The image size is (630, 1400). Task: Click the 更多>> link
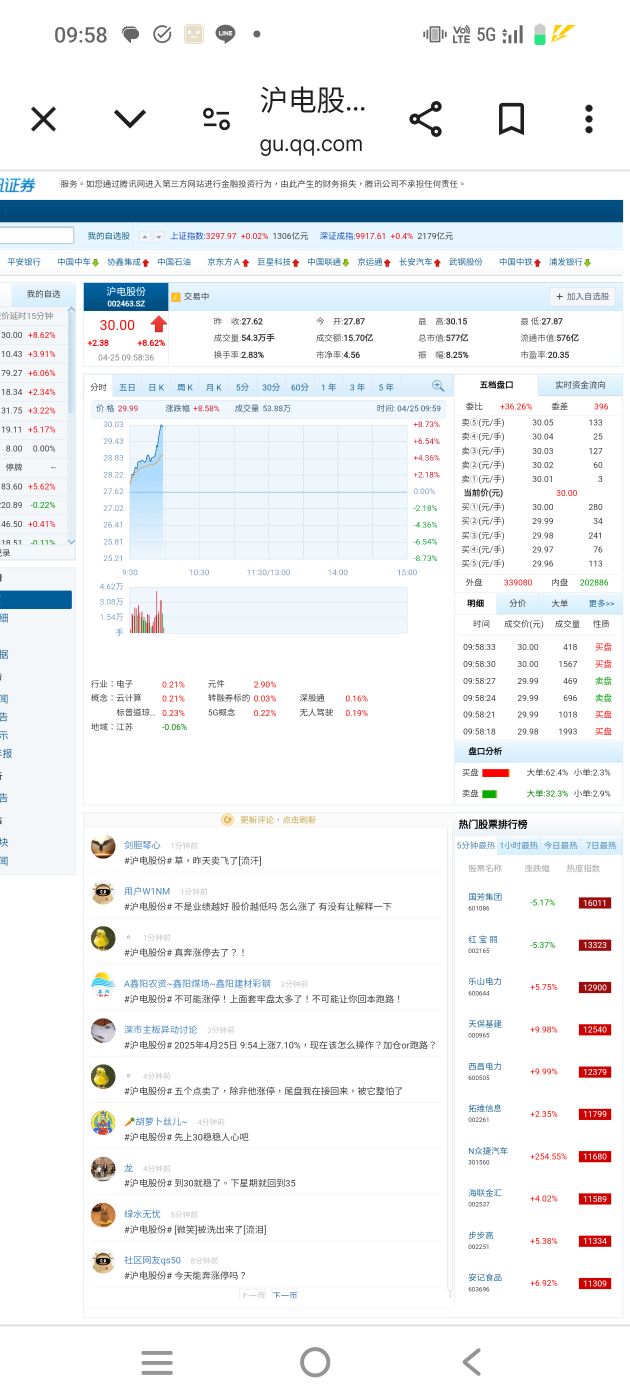[x=601, y=603]
